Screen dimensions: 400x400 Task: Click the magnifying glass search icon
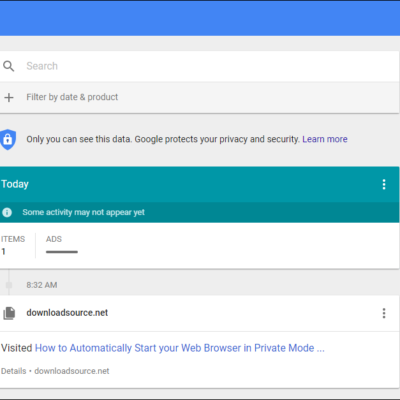click(9, 66)
